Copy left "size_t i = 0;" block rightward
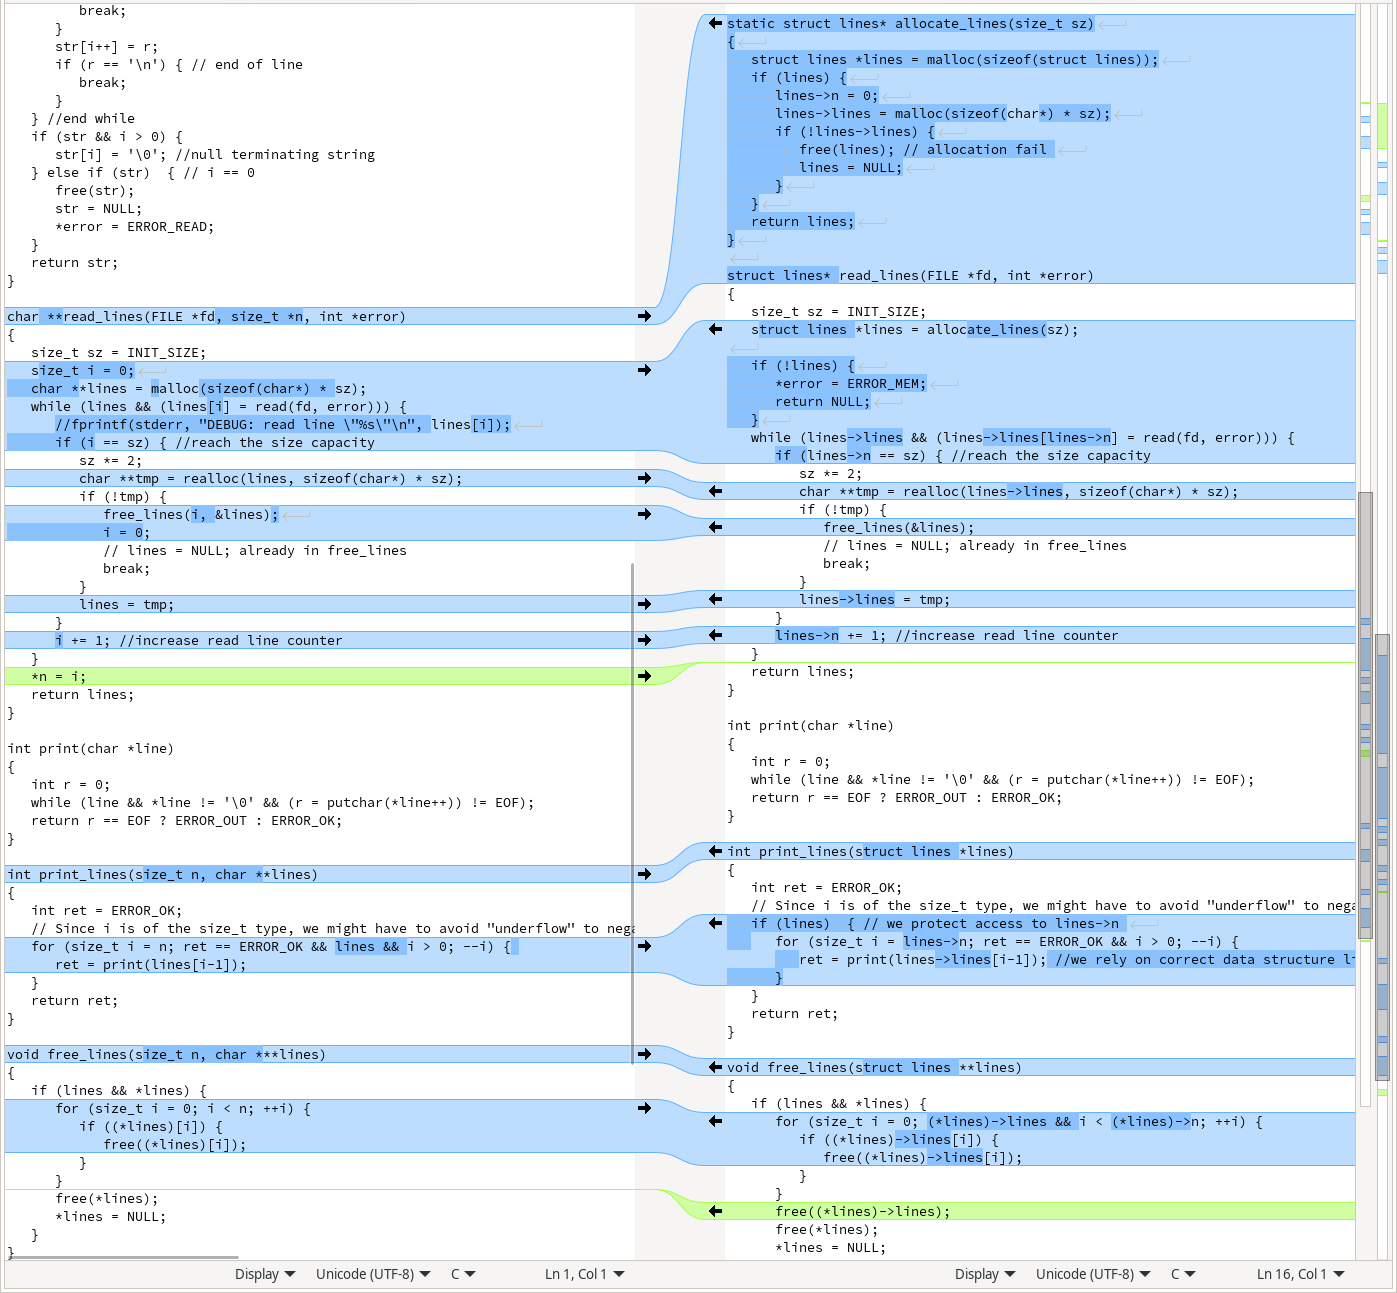The height and width of the screenshot is (1293, 1397). point(644,371)
